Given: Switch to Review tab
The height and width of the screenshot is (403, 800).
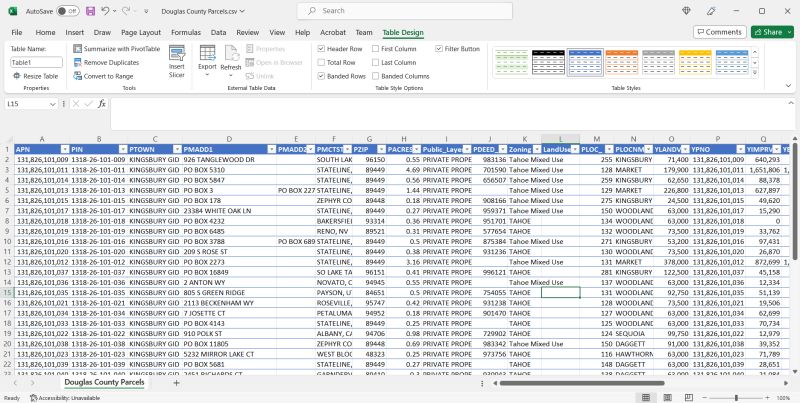Looking at the screenshot, I should tap(247, 32).
